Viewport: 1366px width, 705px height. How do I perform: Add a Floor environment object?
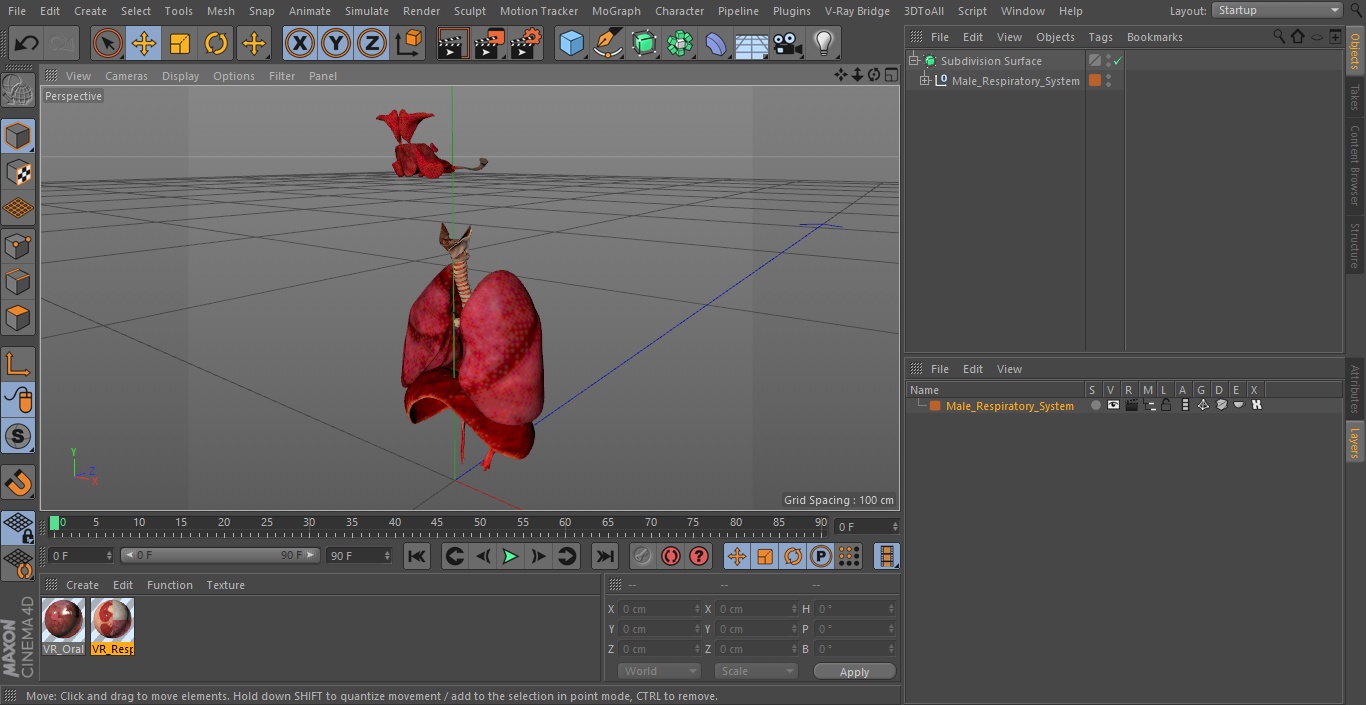752,43
